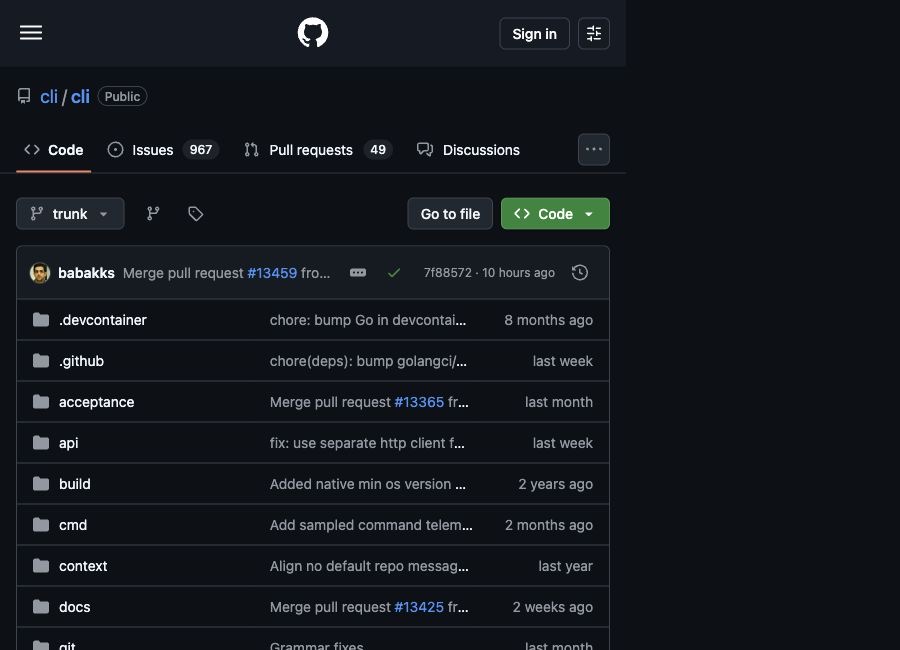Open the Discussions tab
The height and width of the screenshot is (650, 900).
click(468, 150)
